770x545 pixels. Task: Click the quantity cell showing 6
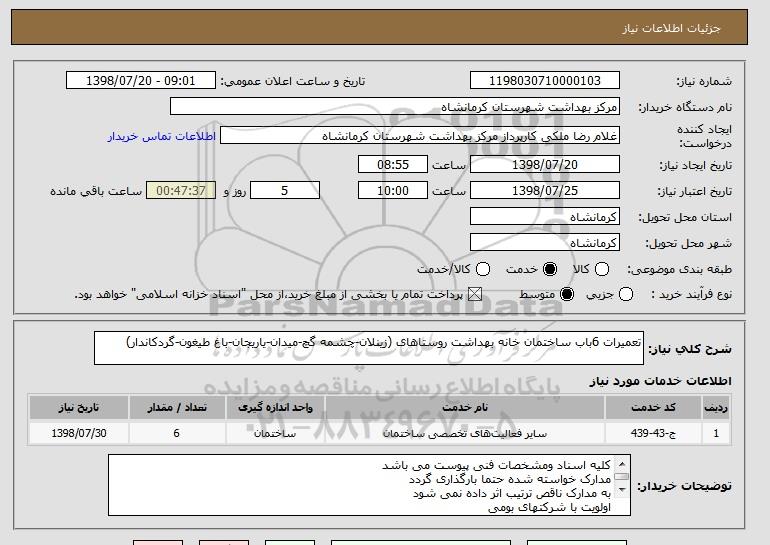[x=177, y=433]
